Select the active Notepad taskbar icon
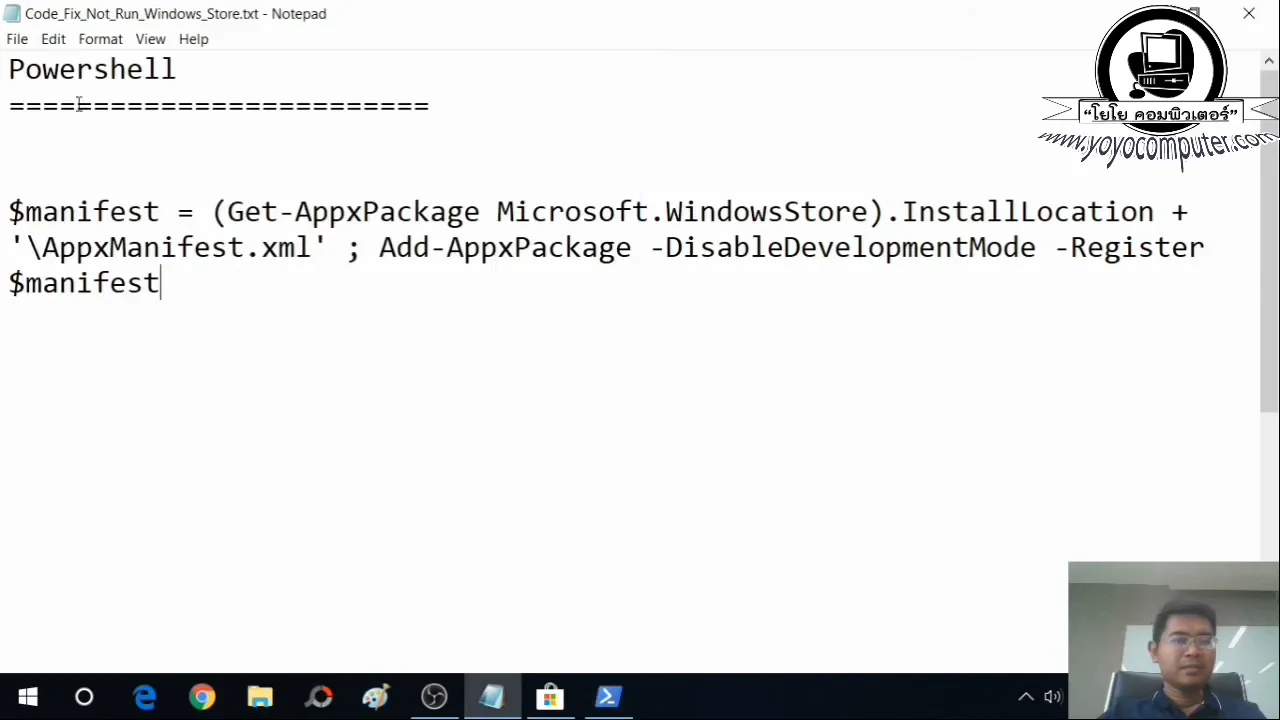The width and height of the screenshot is (1280, 720). [x=491, y=696]
